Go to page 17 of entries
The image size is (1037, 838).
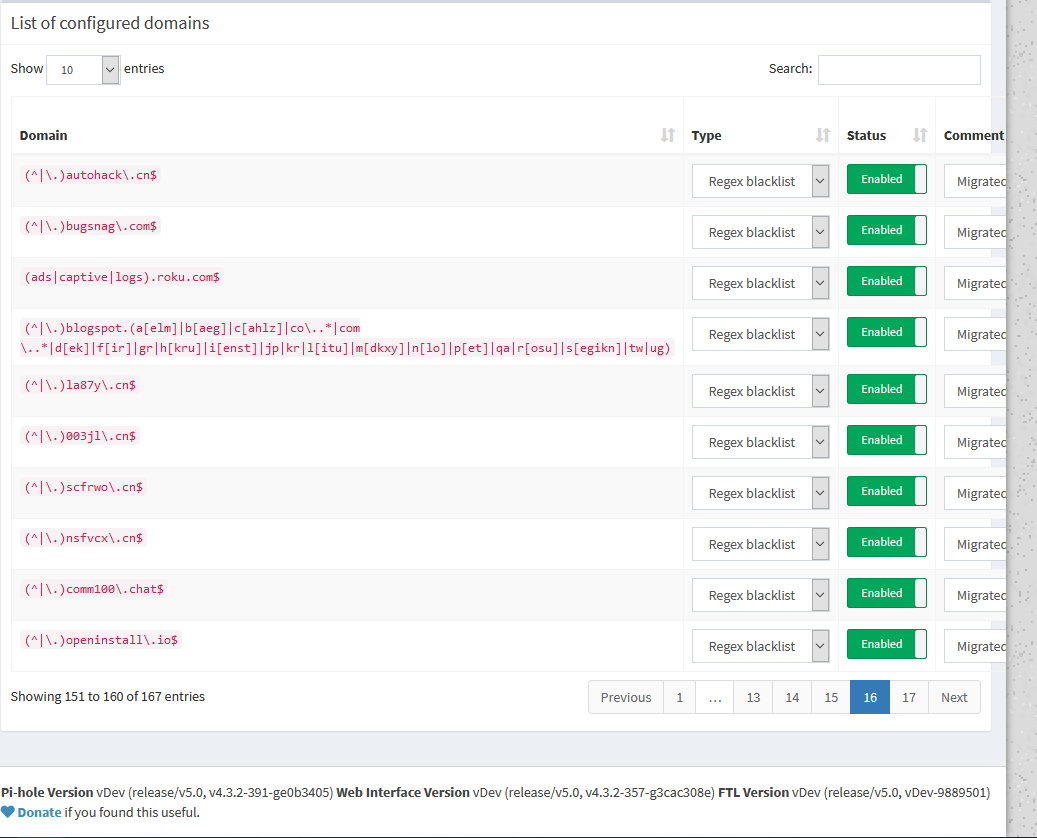pyautogui.click(x=908, y=697)
